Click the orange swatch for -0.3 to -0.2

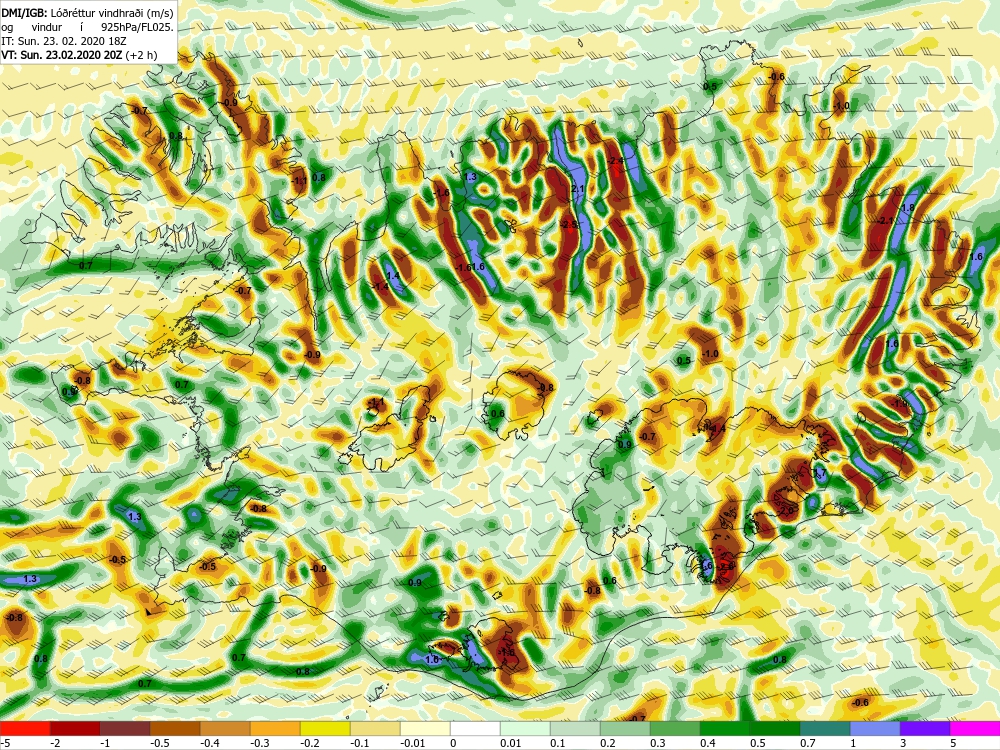point(275,729)
